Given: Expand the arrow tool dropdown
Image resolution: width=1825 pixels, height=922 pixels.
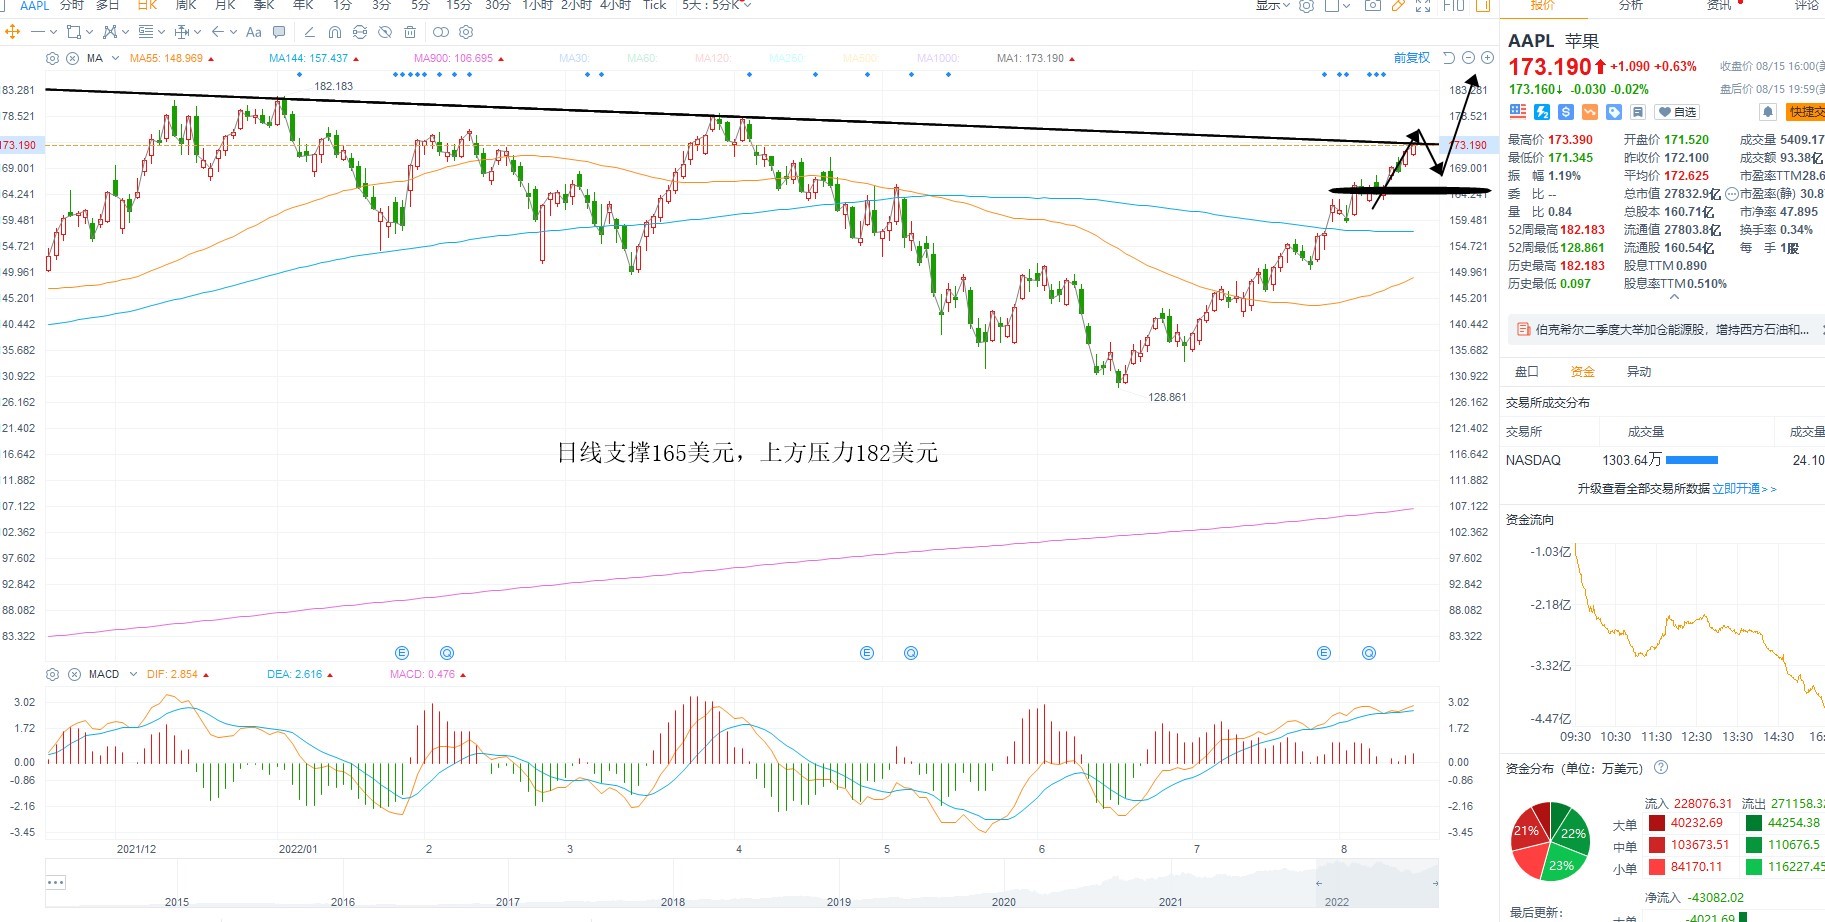Looking at the screenshot, I should 233,32.
